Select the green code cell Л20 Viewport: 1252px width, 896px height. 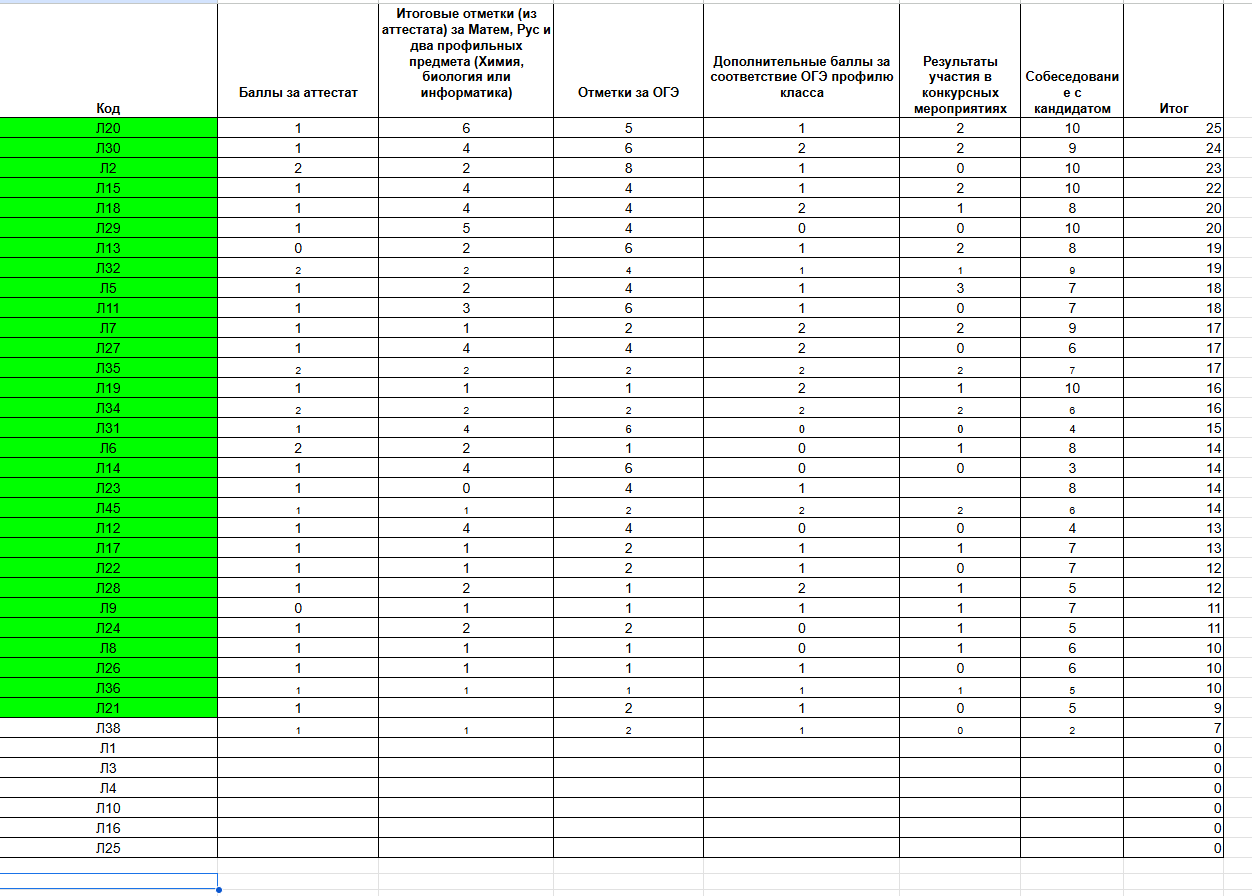pos(108,128)
